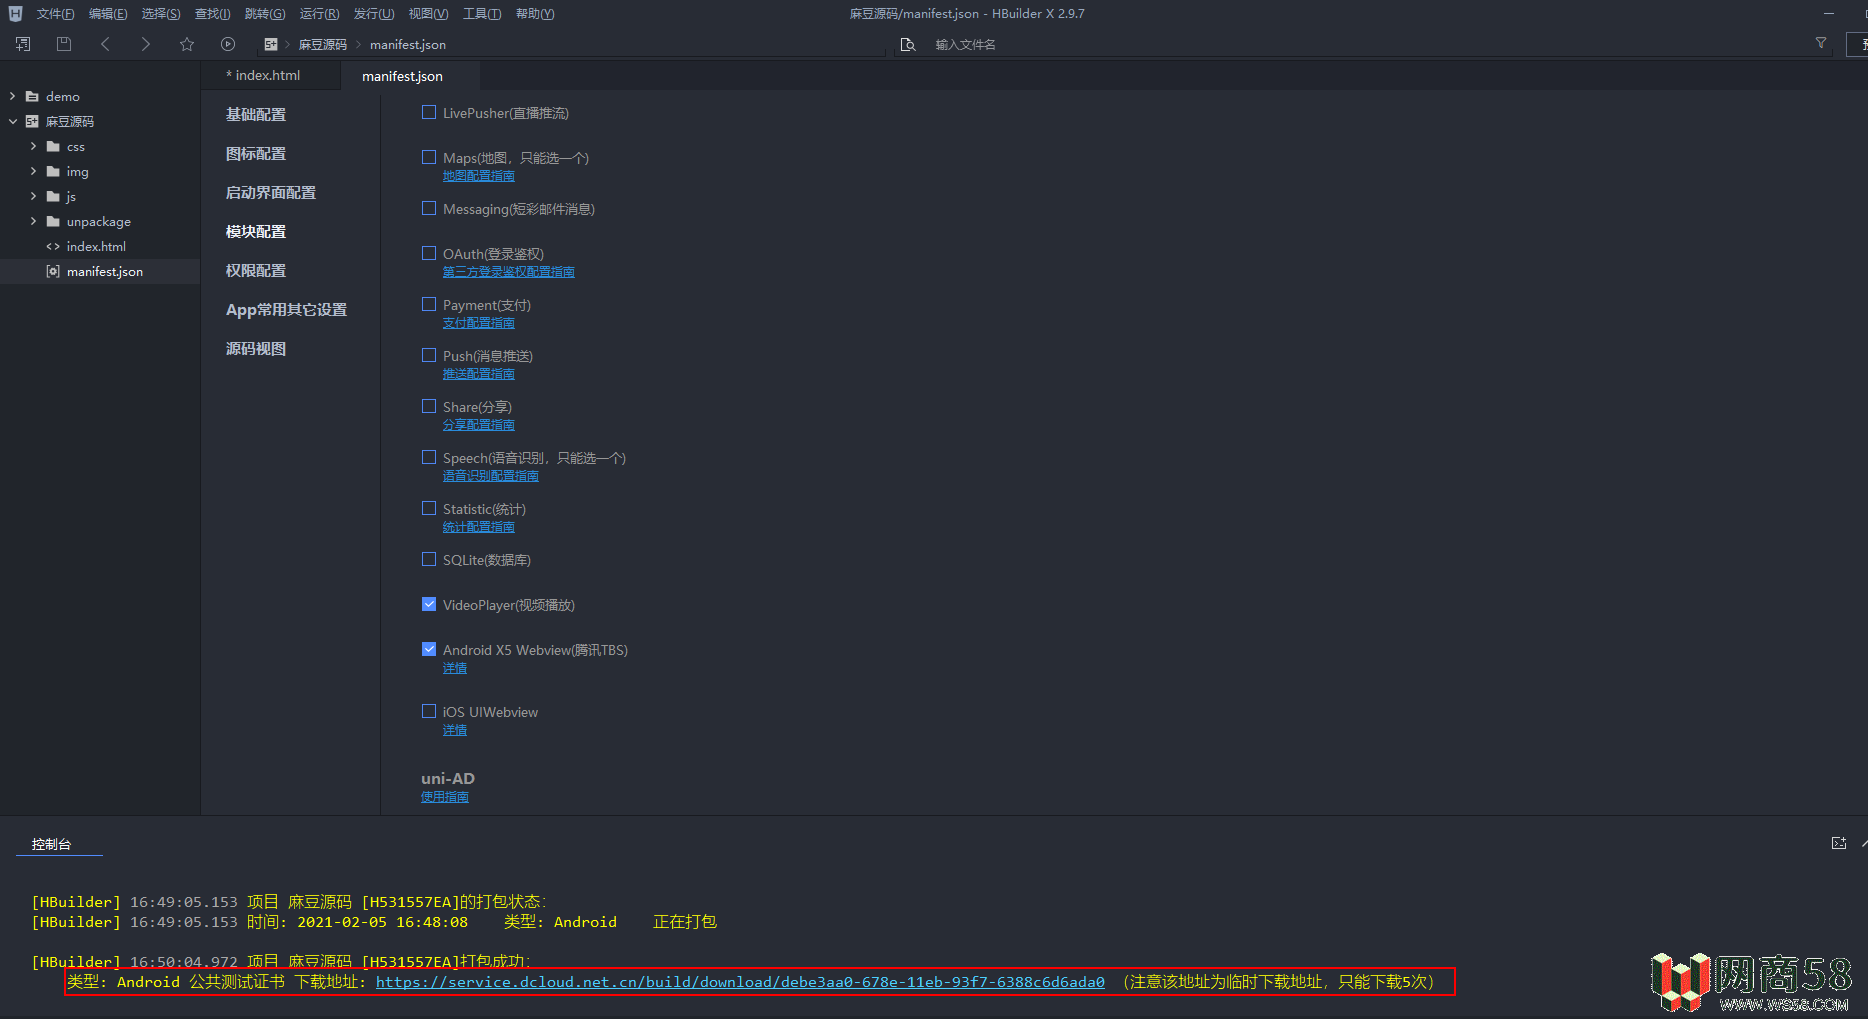Expand the demo project arrow
The image size is (1868, 1019).
click(12, 96)
